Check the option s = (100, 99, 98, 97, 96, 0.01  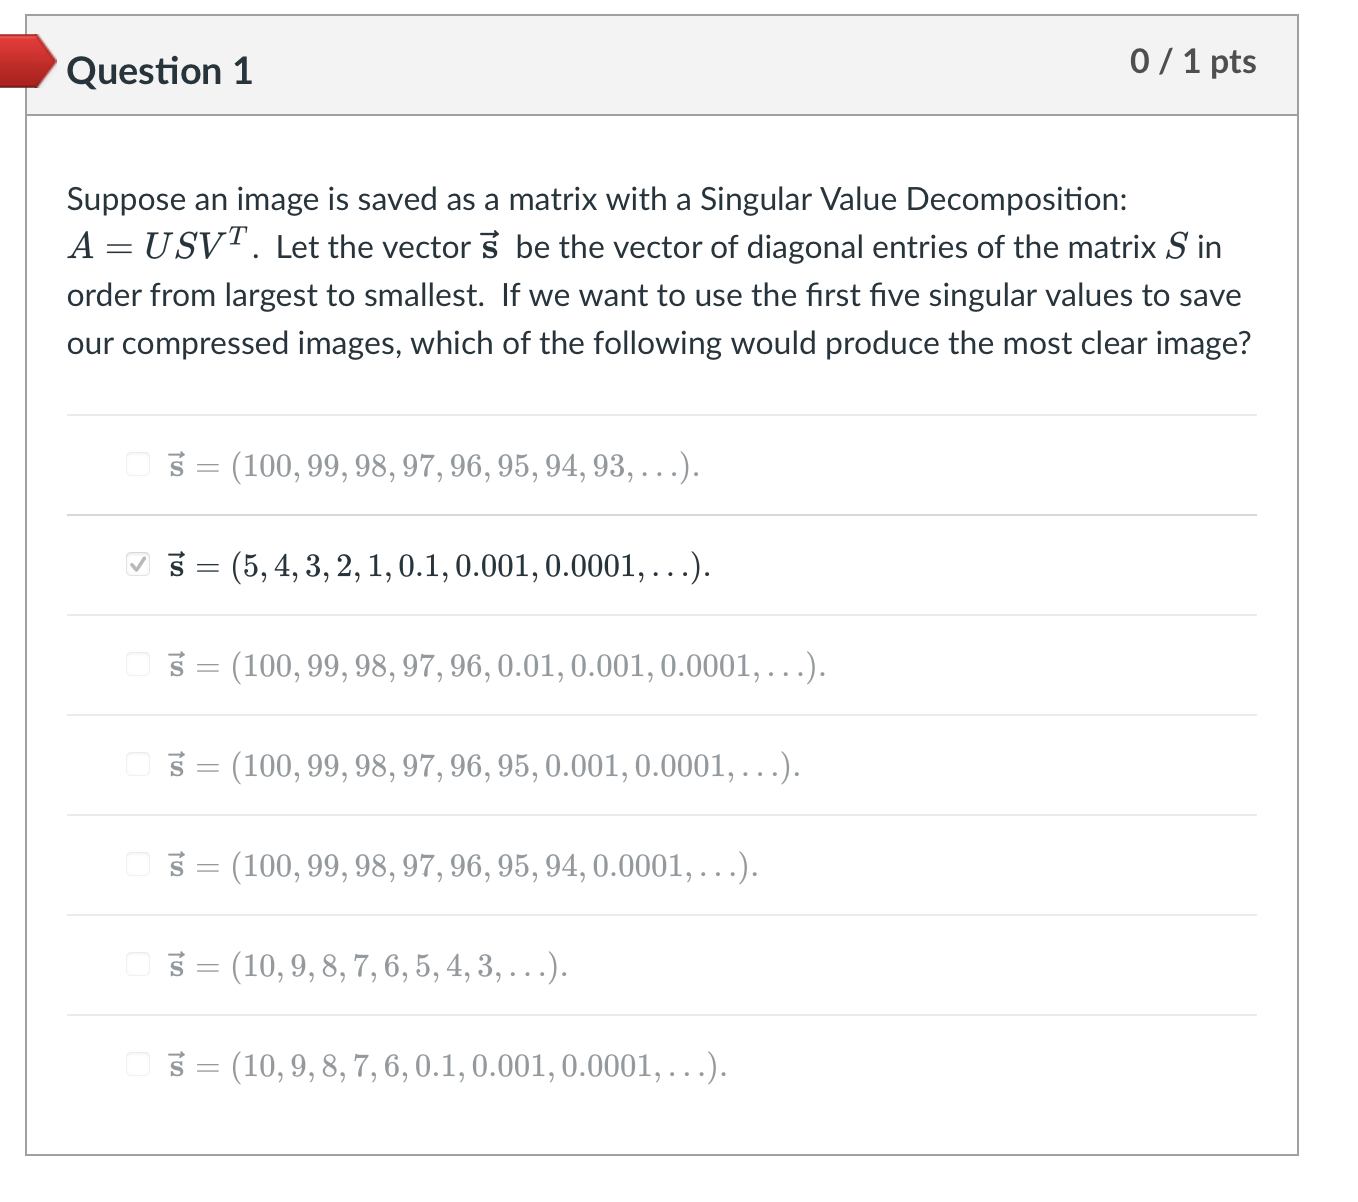point(137,662)
